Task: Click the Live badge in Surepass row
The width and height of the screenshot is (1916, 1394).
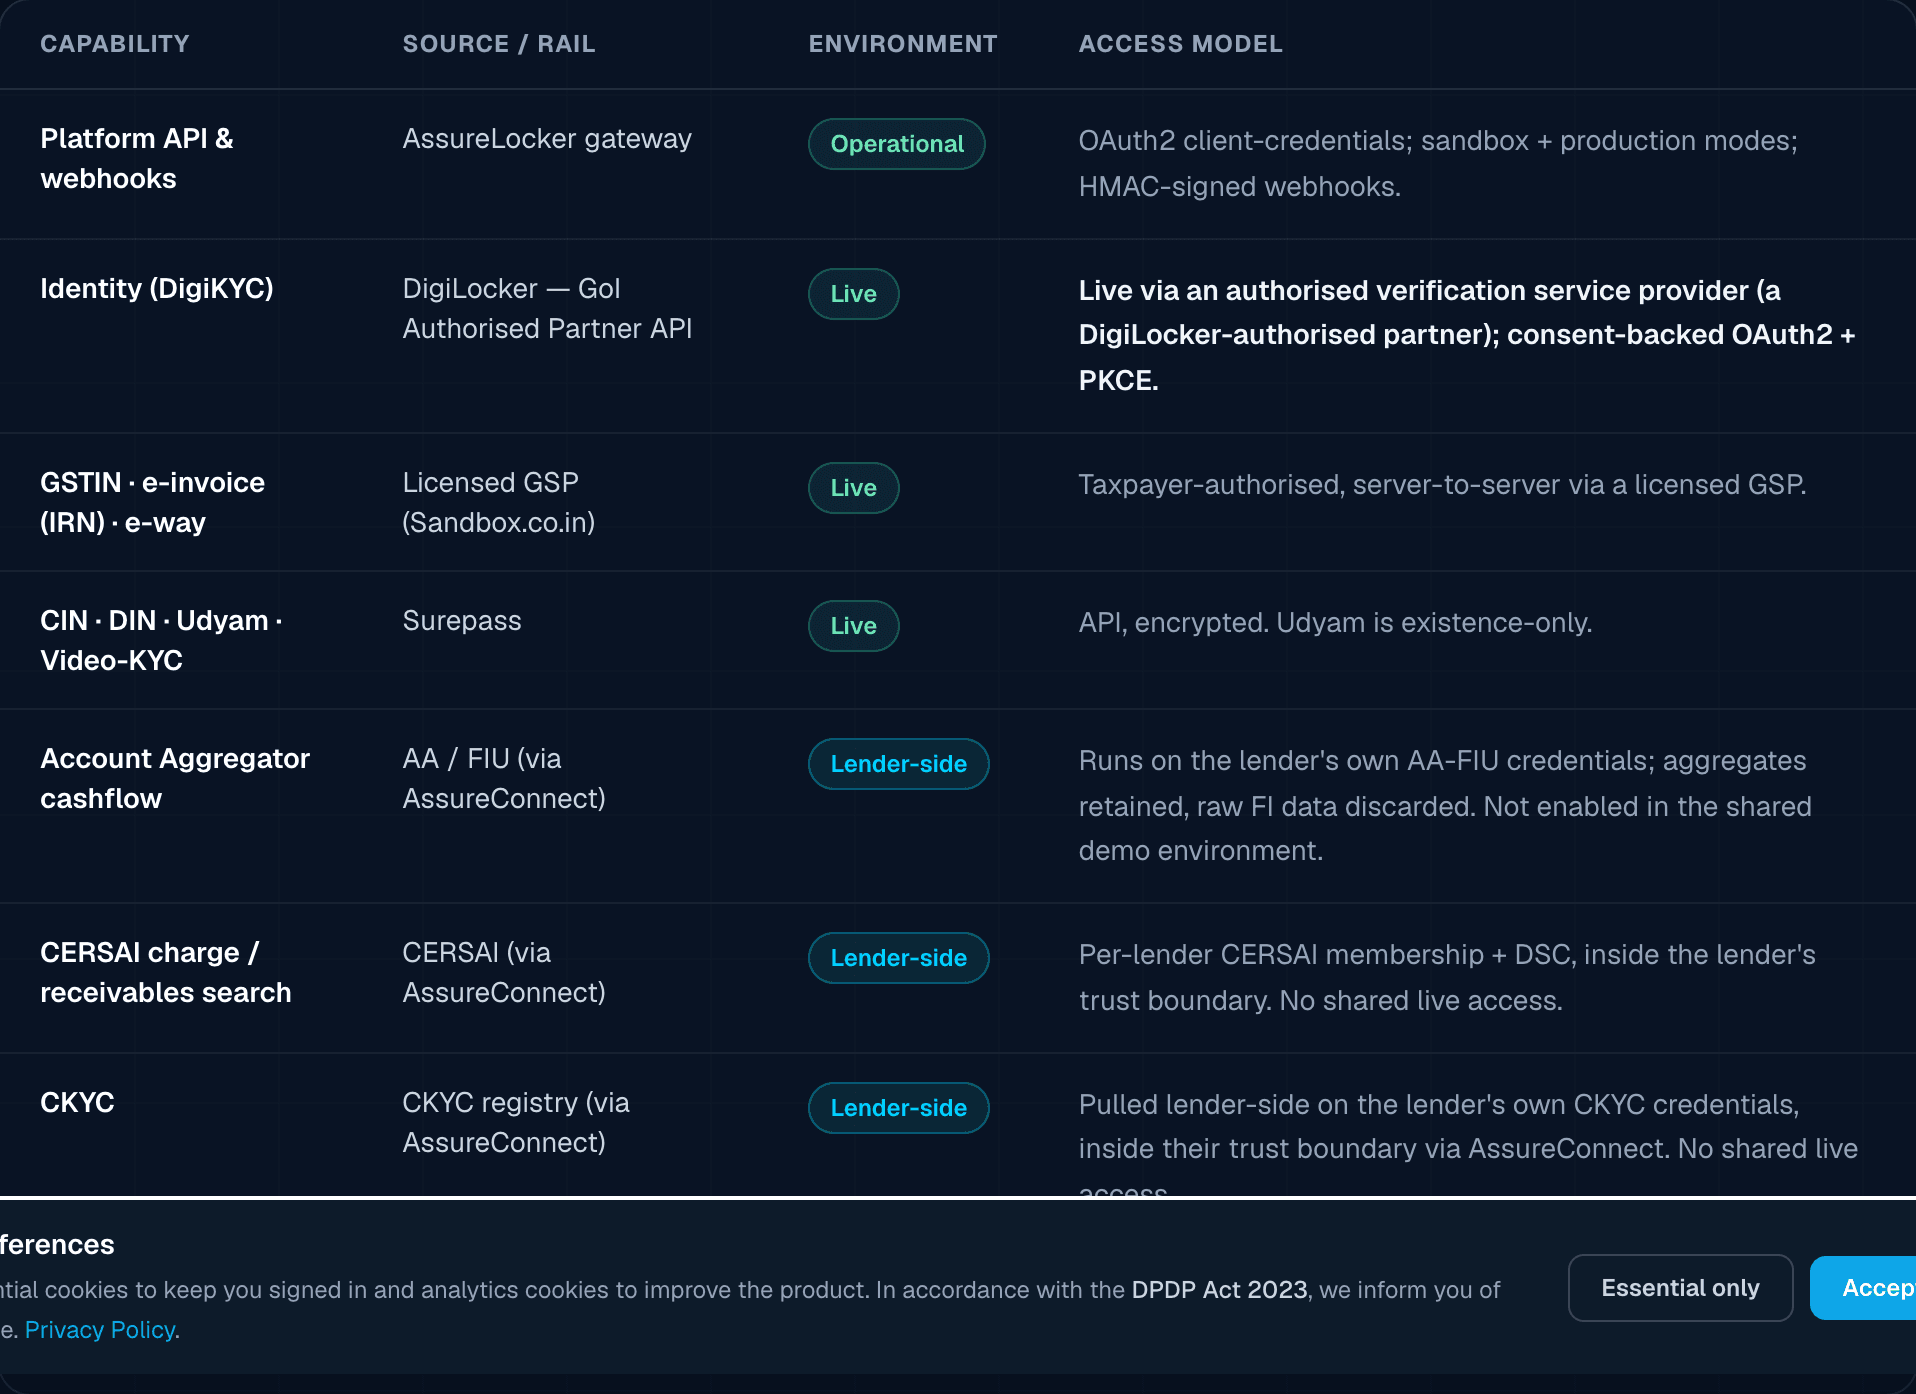Action: point(853,626)
